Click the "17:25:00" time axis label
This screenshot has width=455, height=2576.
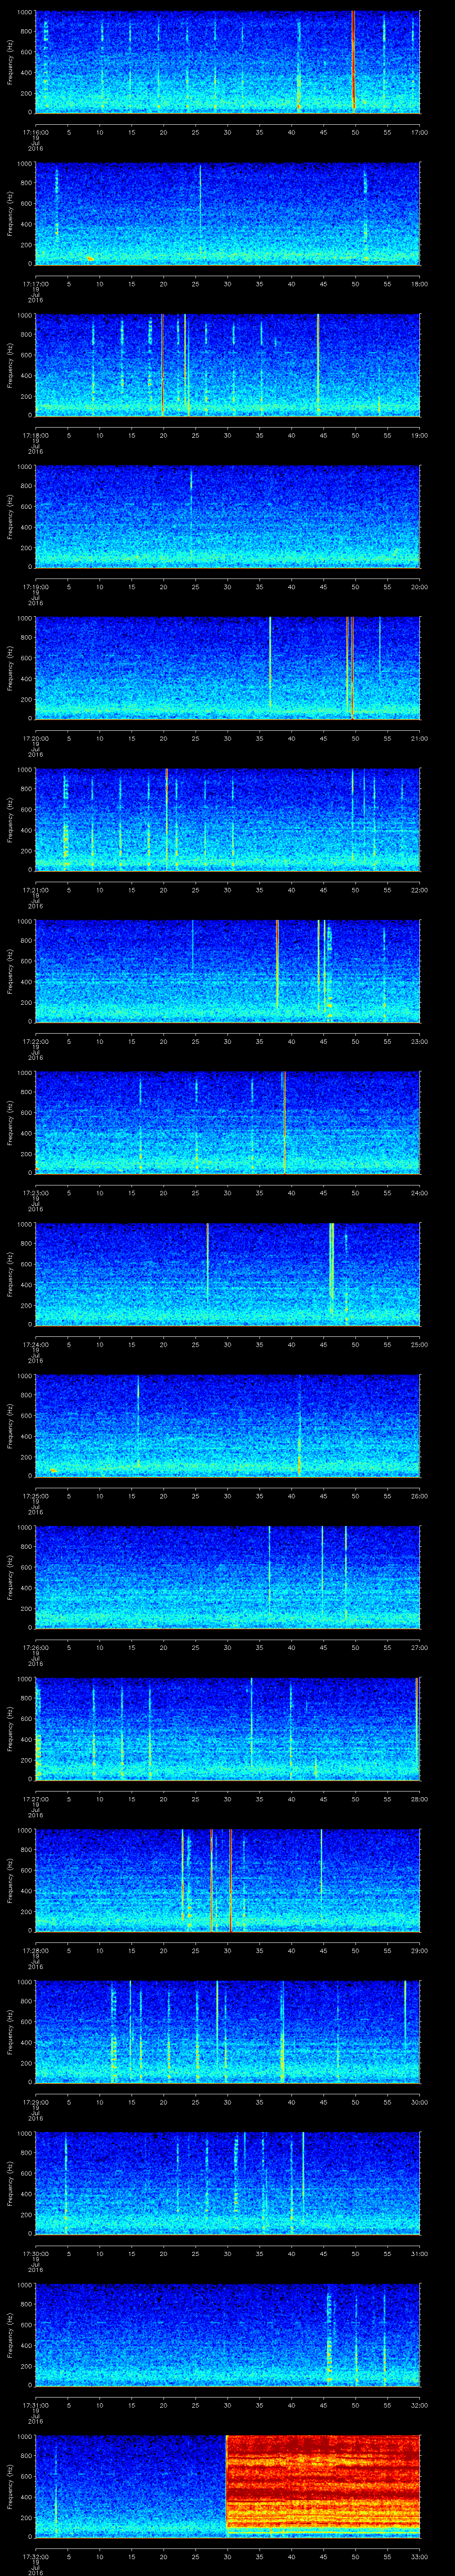tap(35, 1495)
